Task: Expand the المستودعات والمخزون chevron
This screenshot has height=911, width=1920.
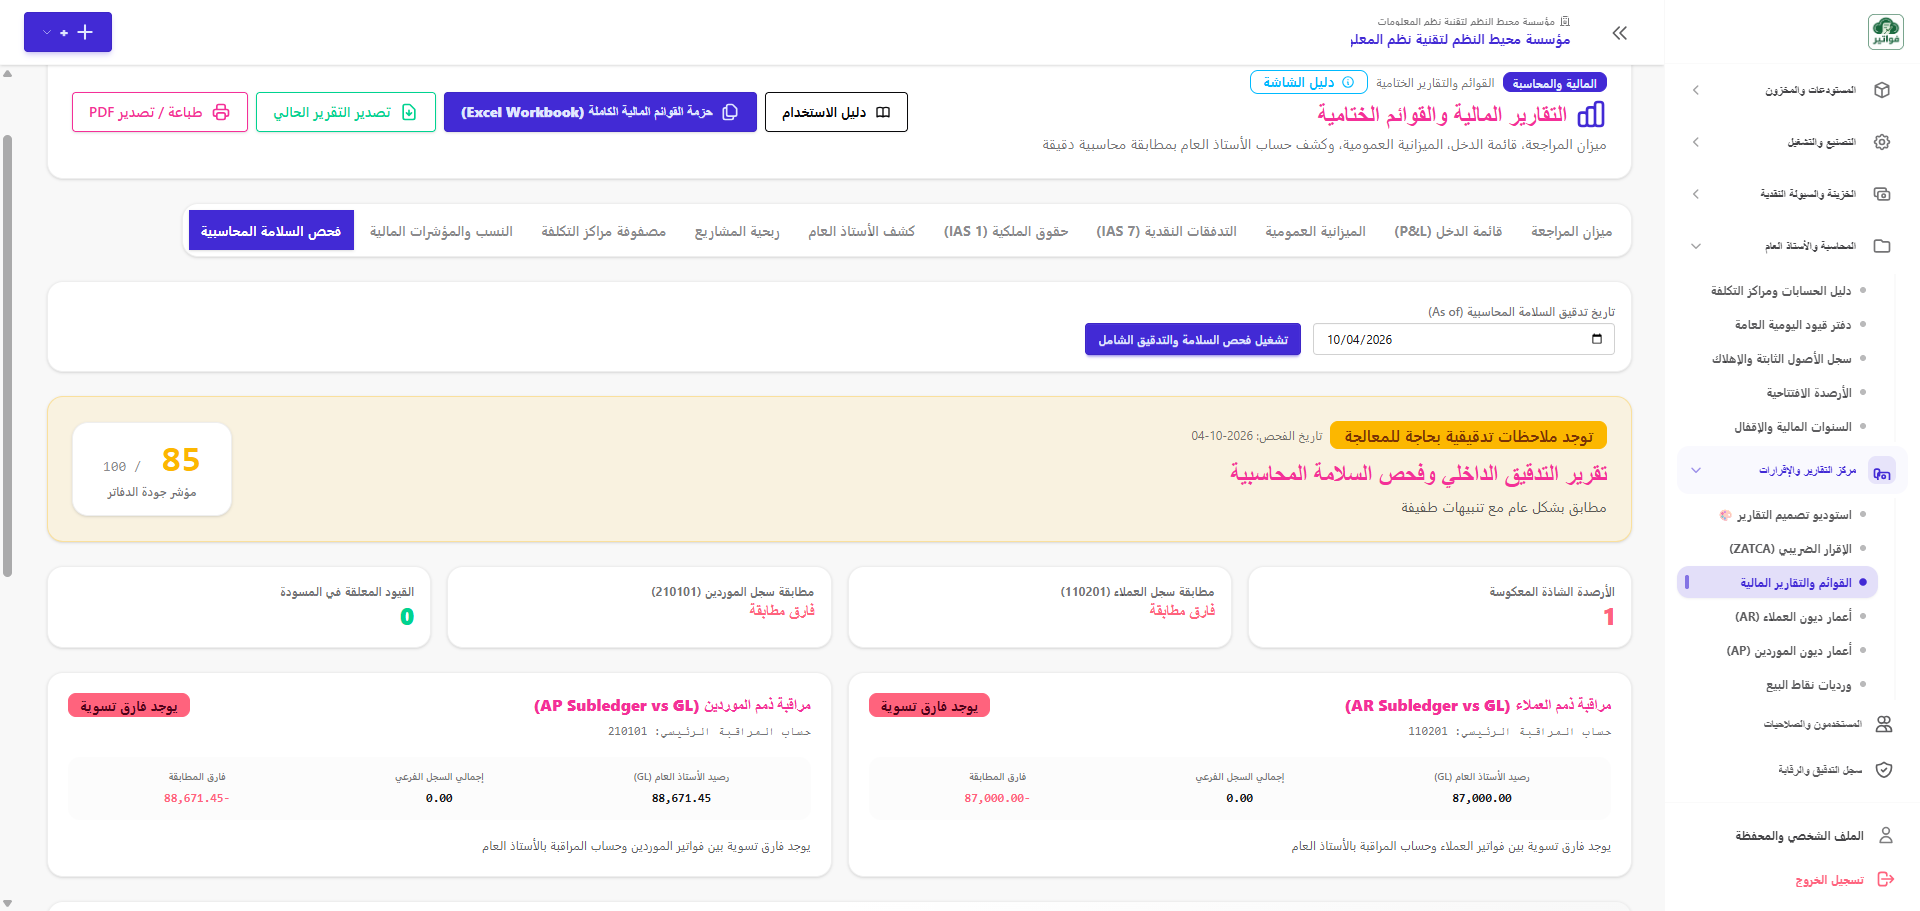Action: [1696, 90]
